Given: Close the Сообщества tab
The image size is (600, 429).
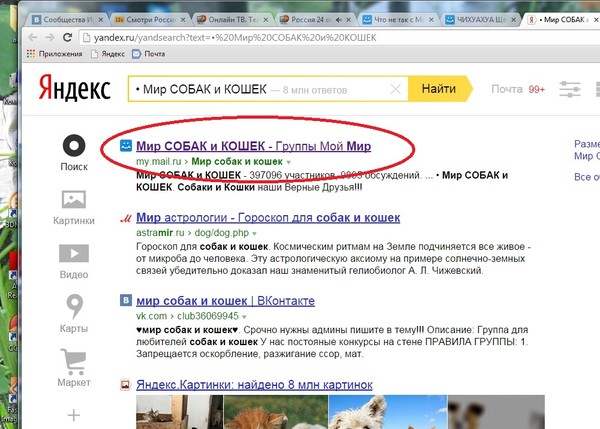Looking at the screenshot, I should click(101, 20).
